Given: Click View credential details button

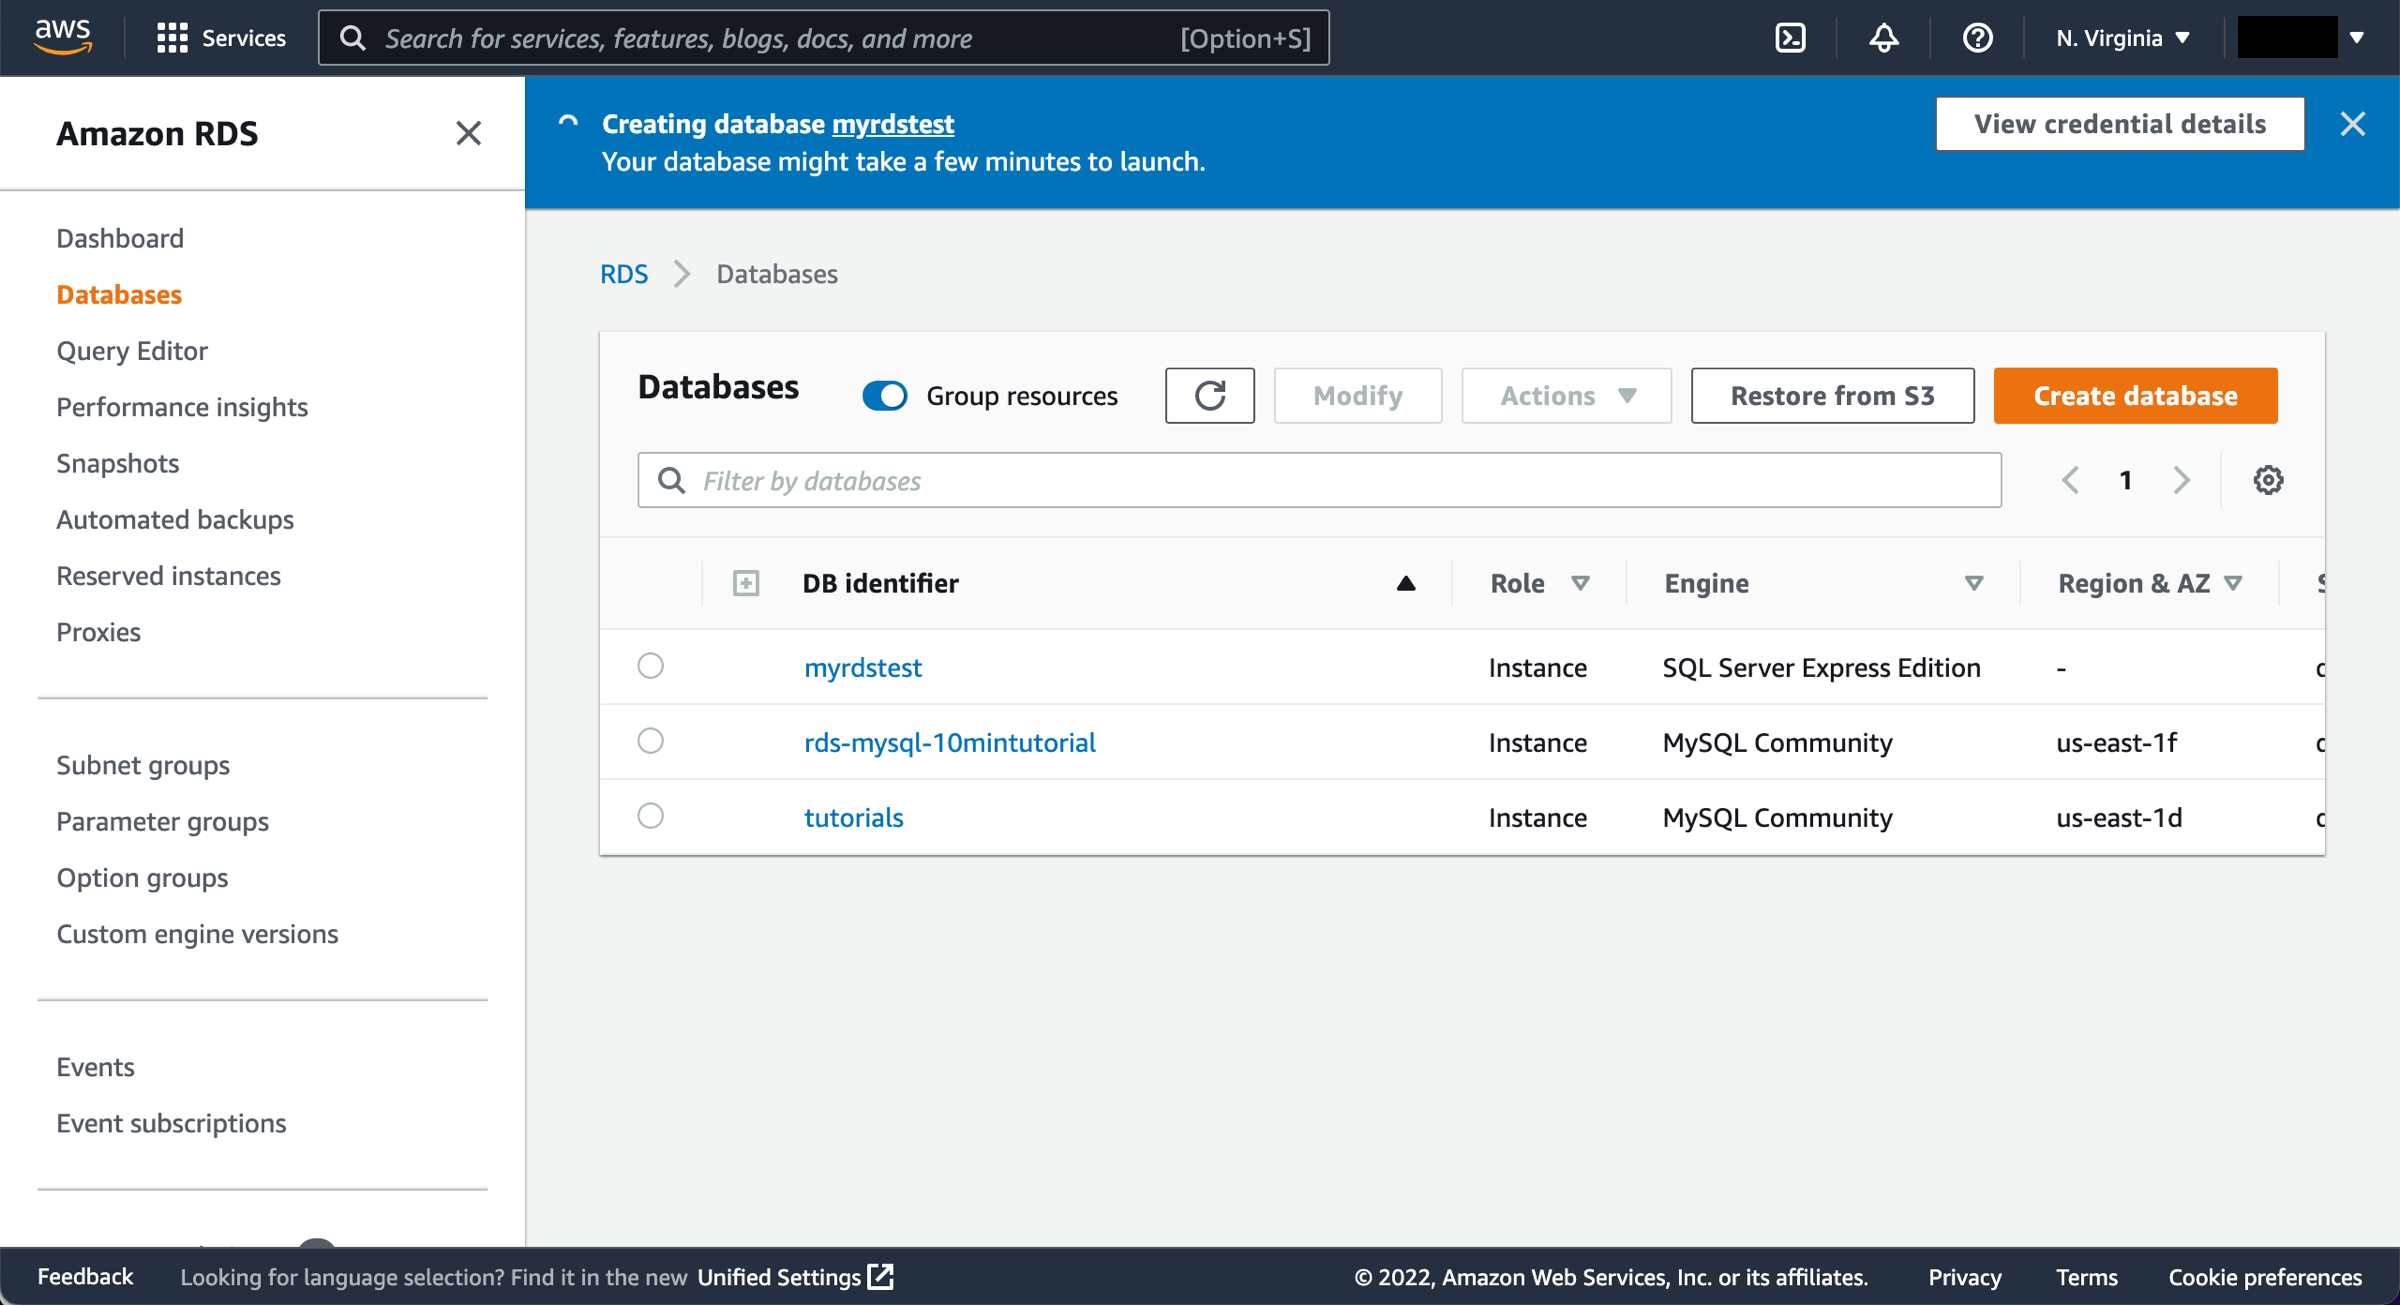Looking at the screenshot, I should point(2120,124).
